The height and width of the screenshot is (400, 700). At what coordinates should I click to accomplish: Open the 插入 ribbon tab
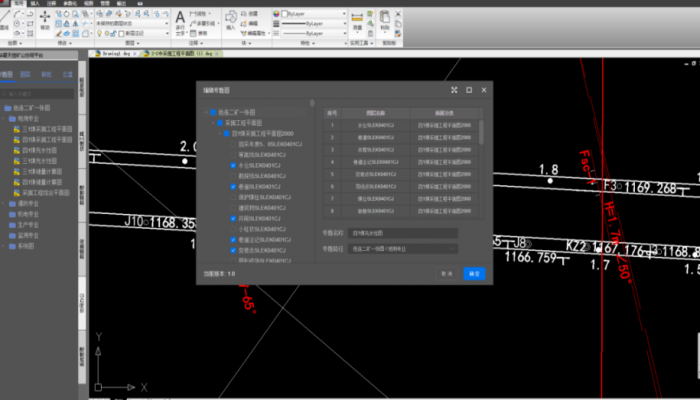[35, 3]
